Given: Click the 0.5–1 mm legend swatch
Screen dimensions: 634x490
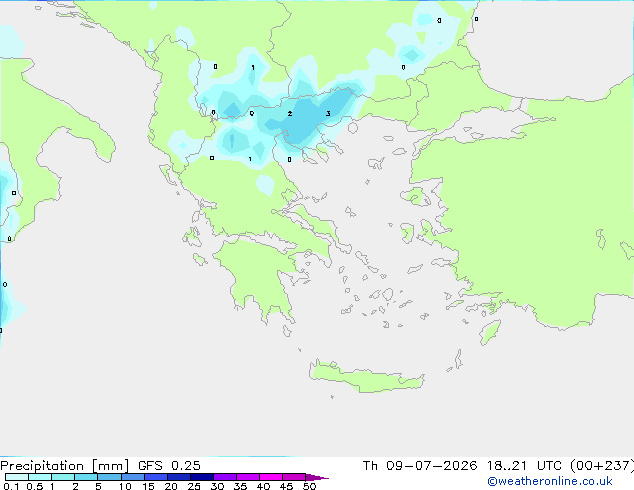Looking at the screenshot, I should coord(40,477).
